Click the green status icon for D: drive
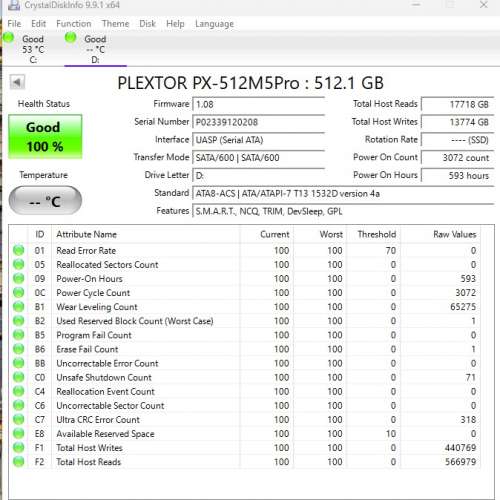This screenshot has width=500, height=500. coord(70,37)
